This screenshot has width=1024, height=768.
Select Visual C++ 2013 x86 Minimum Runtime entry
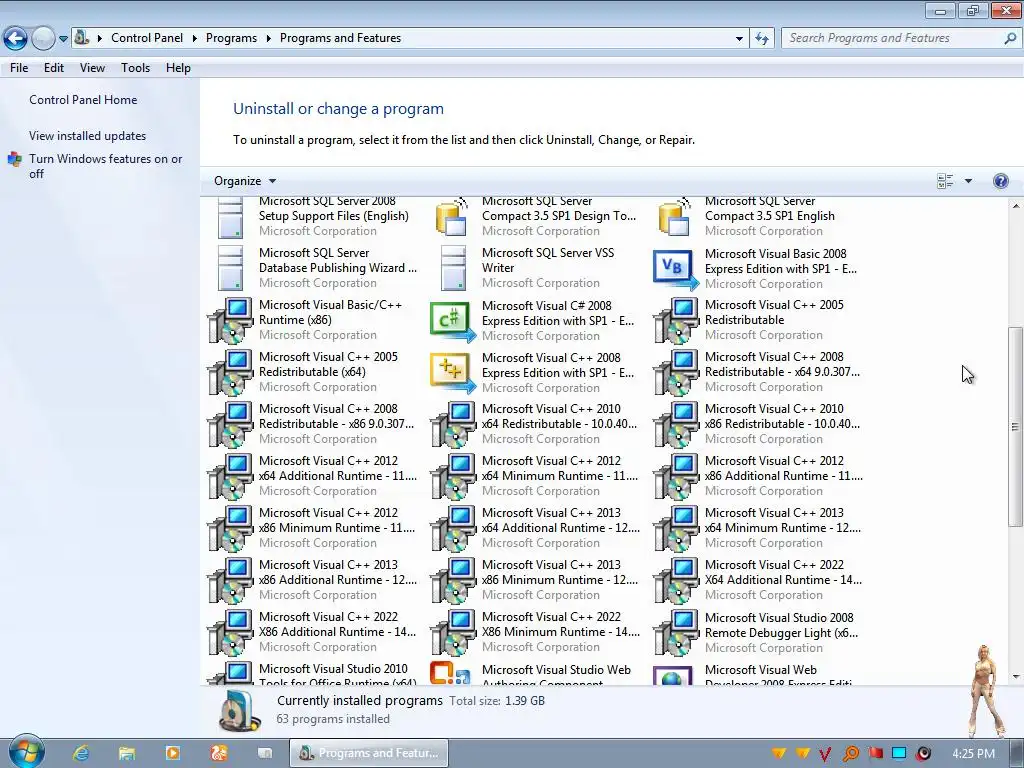click(x=536, y=580)
